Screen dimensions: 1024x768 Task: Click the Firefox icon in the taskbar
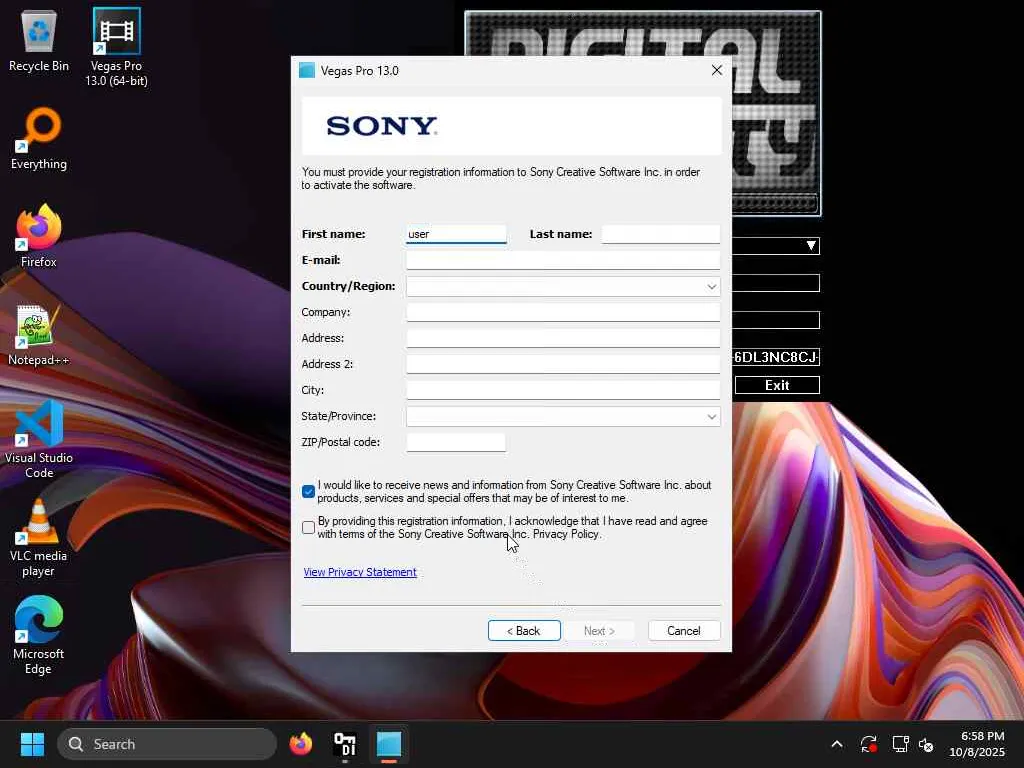pyautogui.click(x=301, y=744)
